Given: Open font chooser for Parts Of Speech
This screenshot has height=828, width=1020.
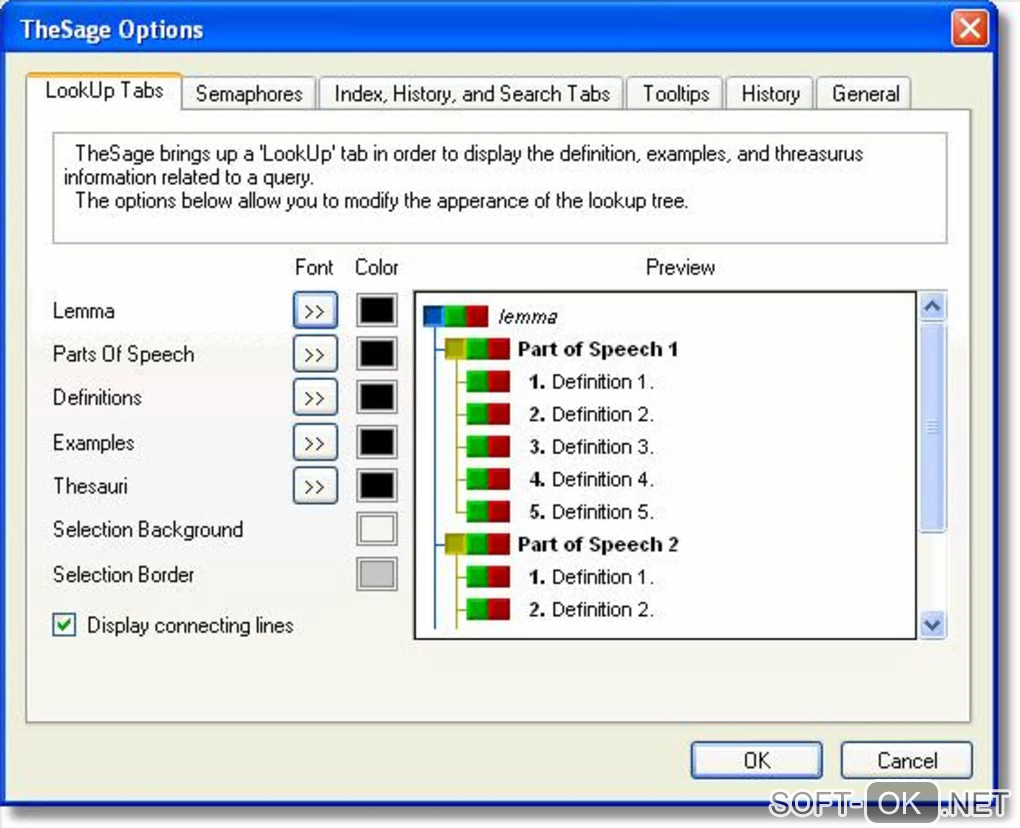Looking at the screenshot, I should 315,354.
